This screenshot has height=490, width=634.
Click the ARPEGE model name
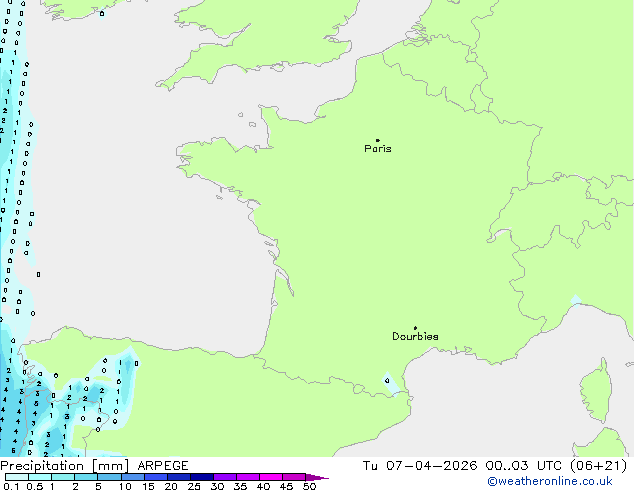coord(163,466)
